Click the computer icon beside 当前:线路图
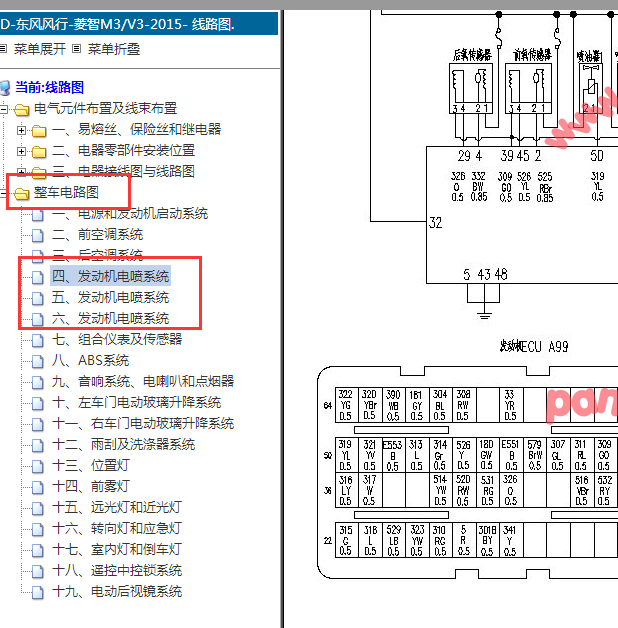This screenshot has width=618, height=628. point(5,88)
